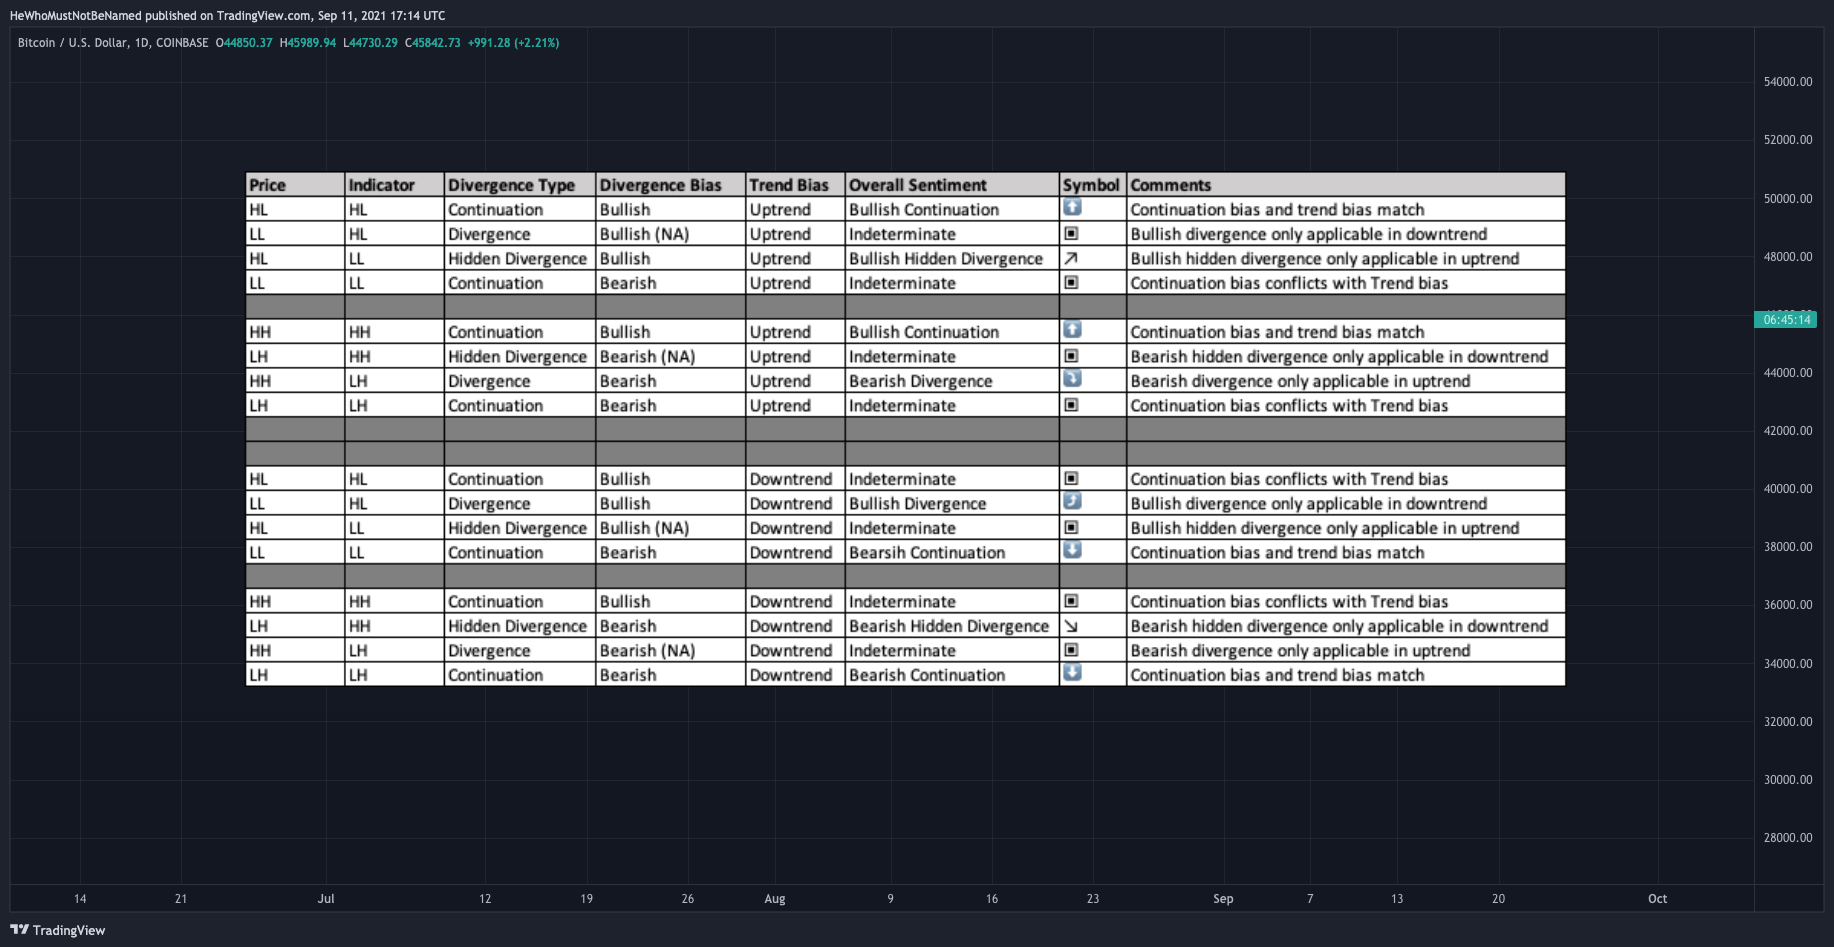The image size is (1834, 947).
Task: Click the square symbol in the LL / LL Uptrend row
Action: (x=1071, y=282)
